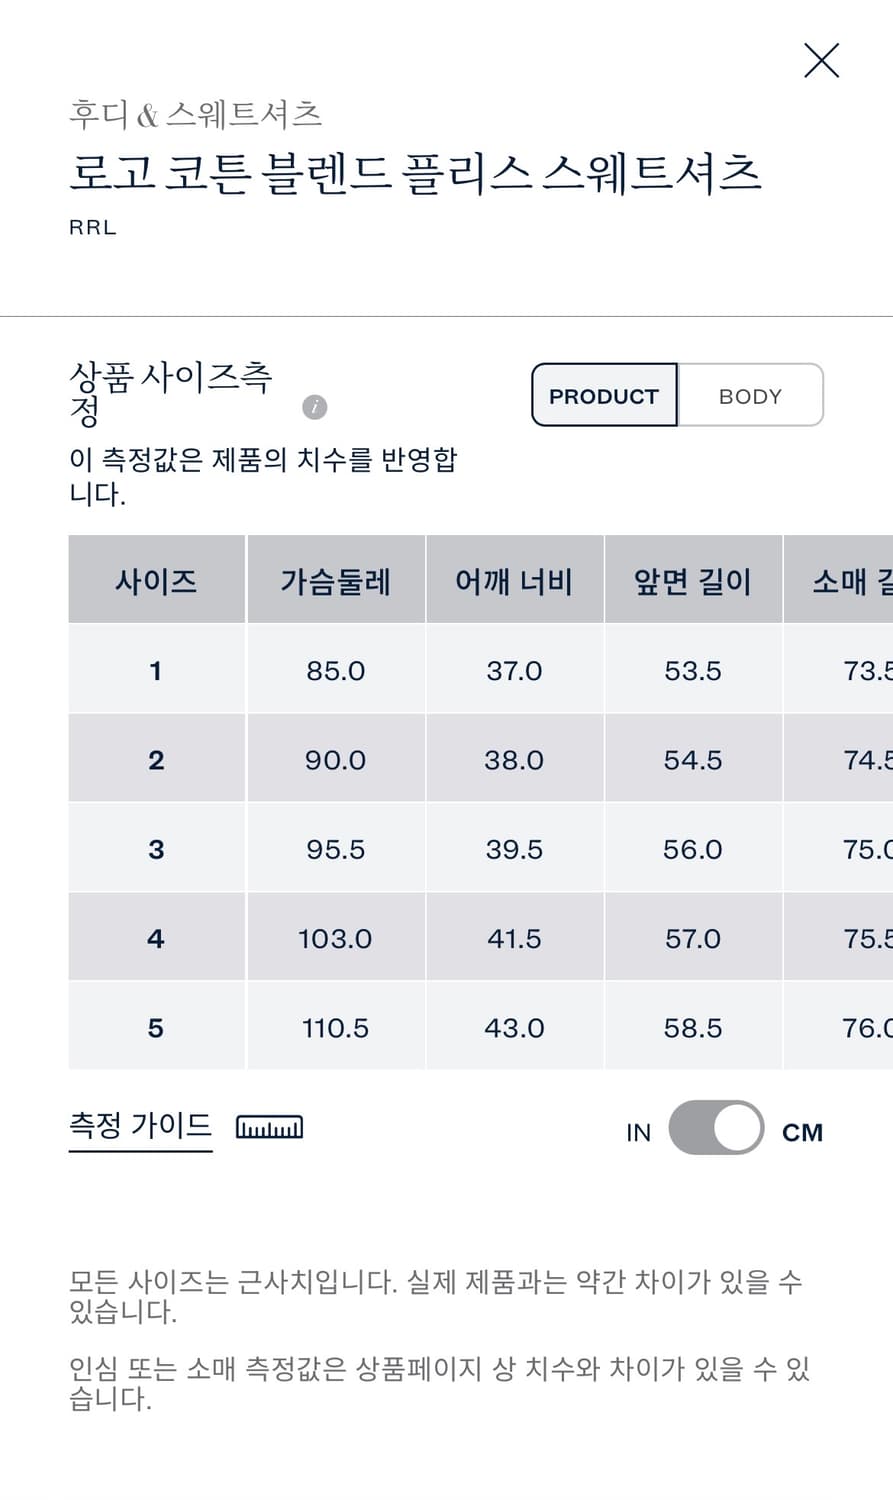Click the CM unit label
This screenshot has width=893, height=1500.
click(802, 1132)
